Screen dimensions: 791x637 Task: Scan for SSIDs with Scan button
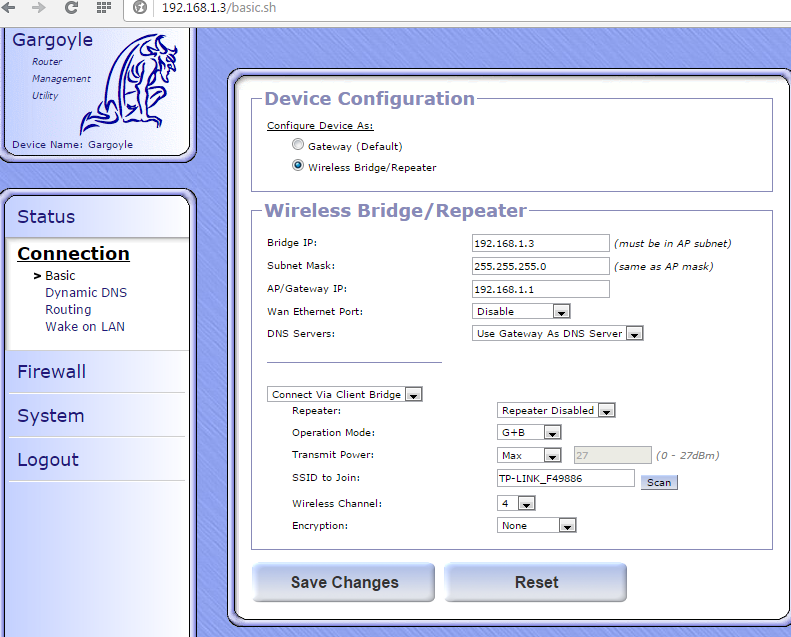point(659,482)
